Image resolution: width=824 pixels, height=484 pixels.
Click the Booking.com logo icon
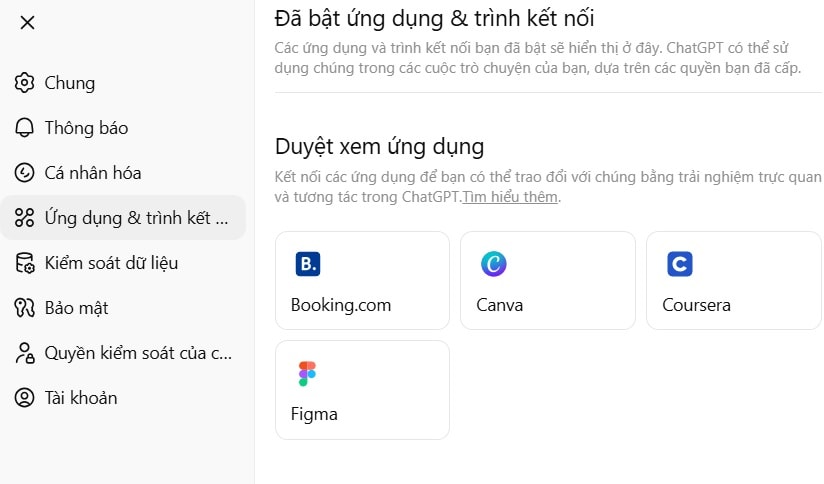point(308,264)
